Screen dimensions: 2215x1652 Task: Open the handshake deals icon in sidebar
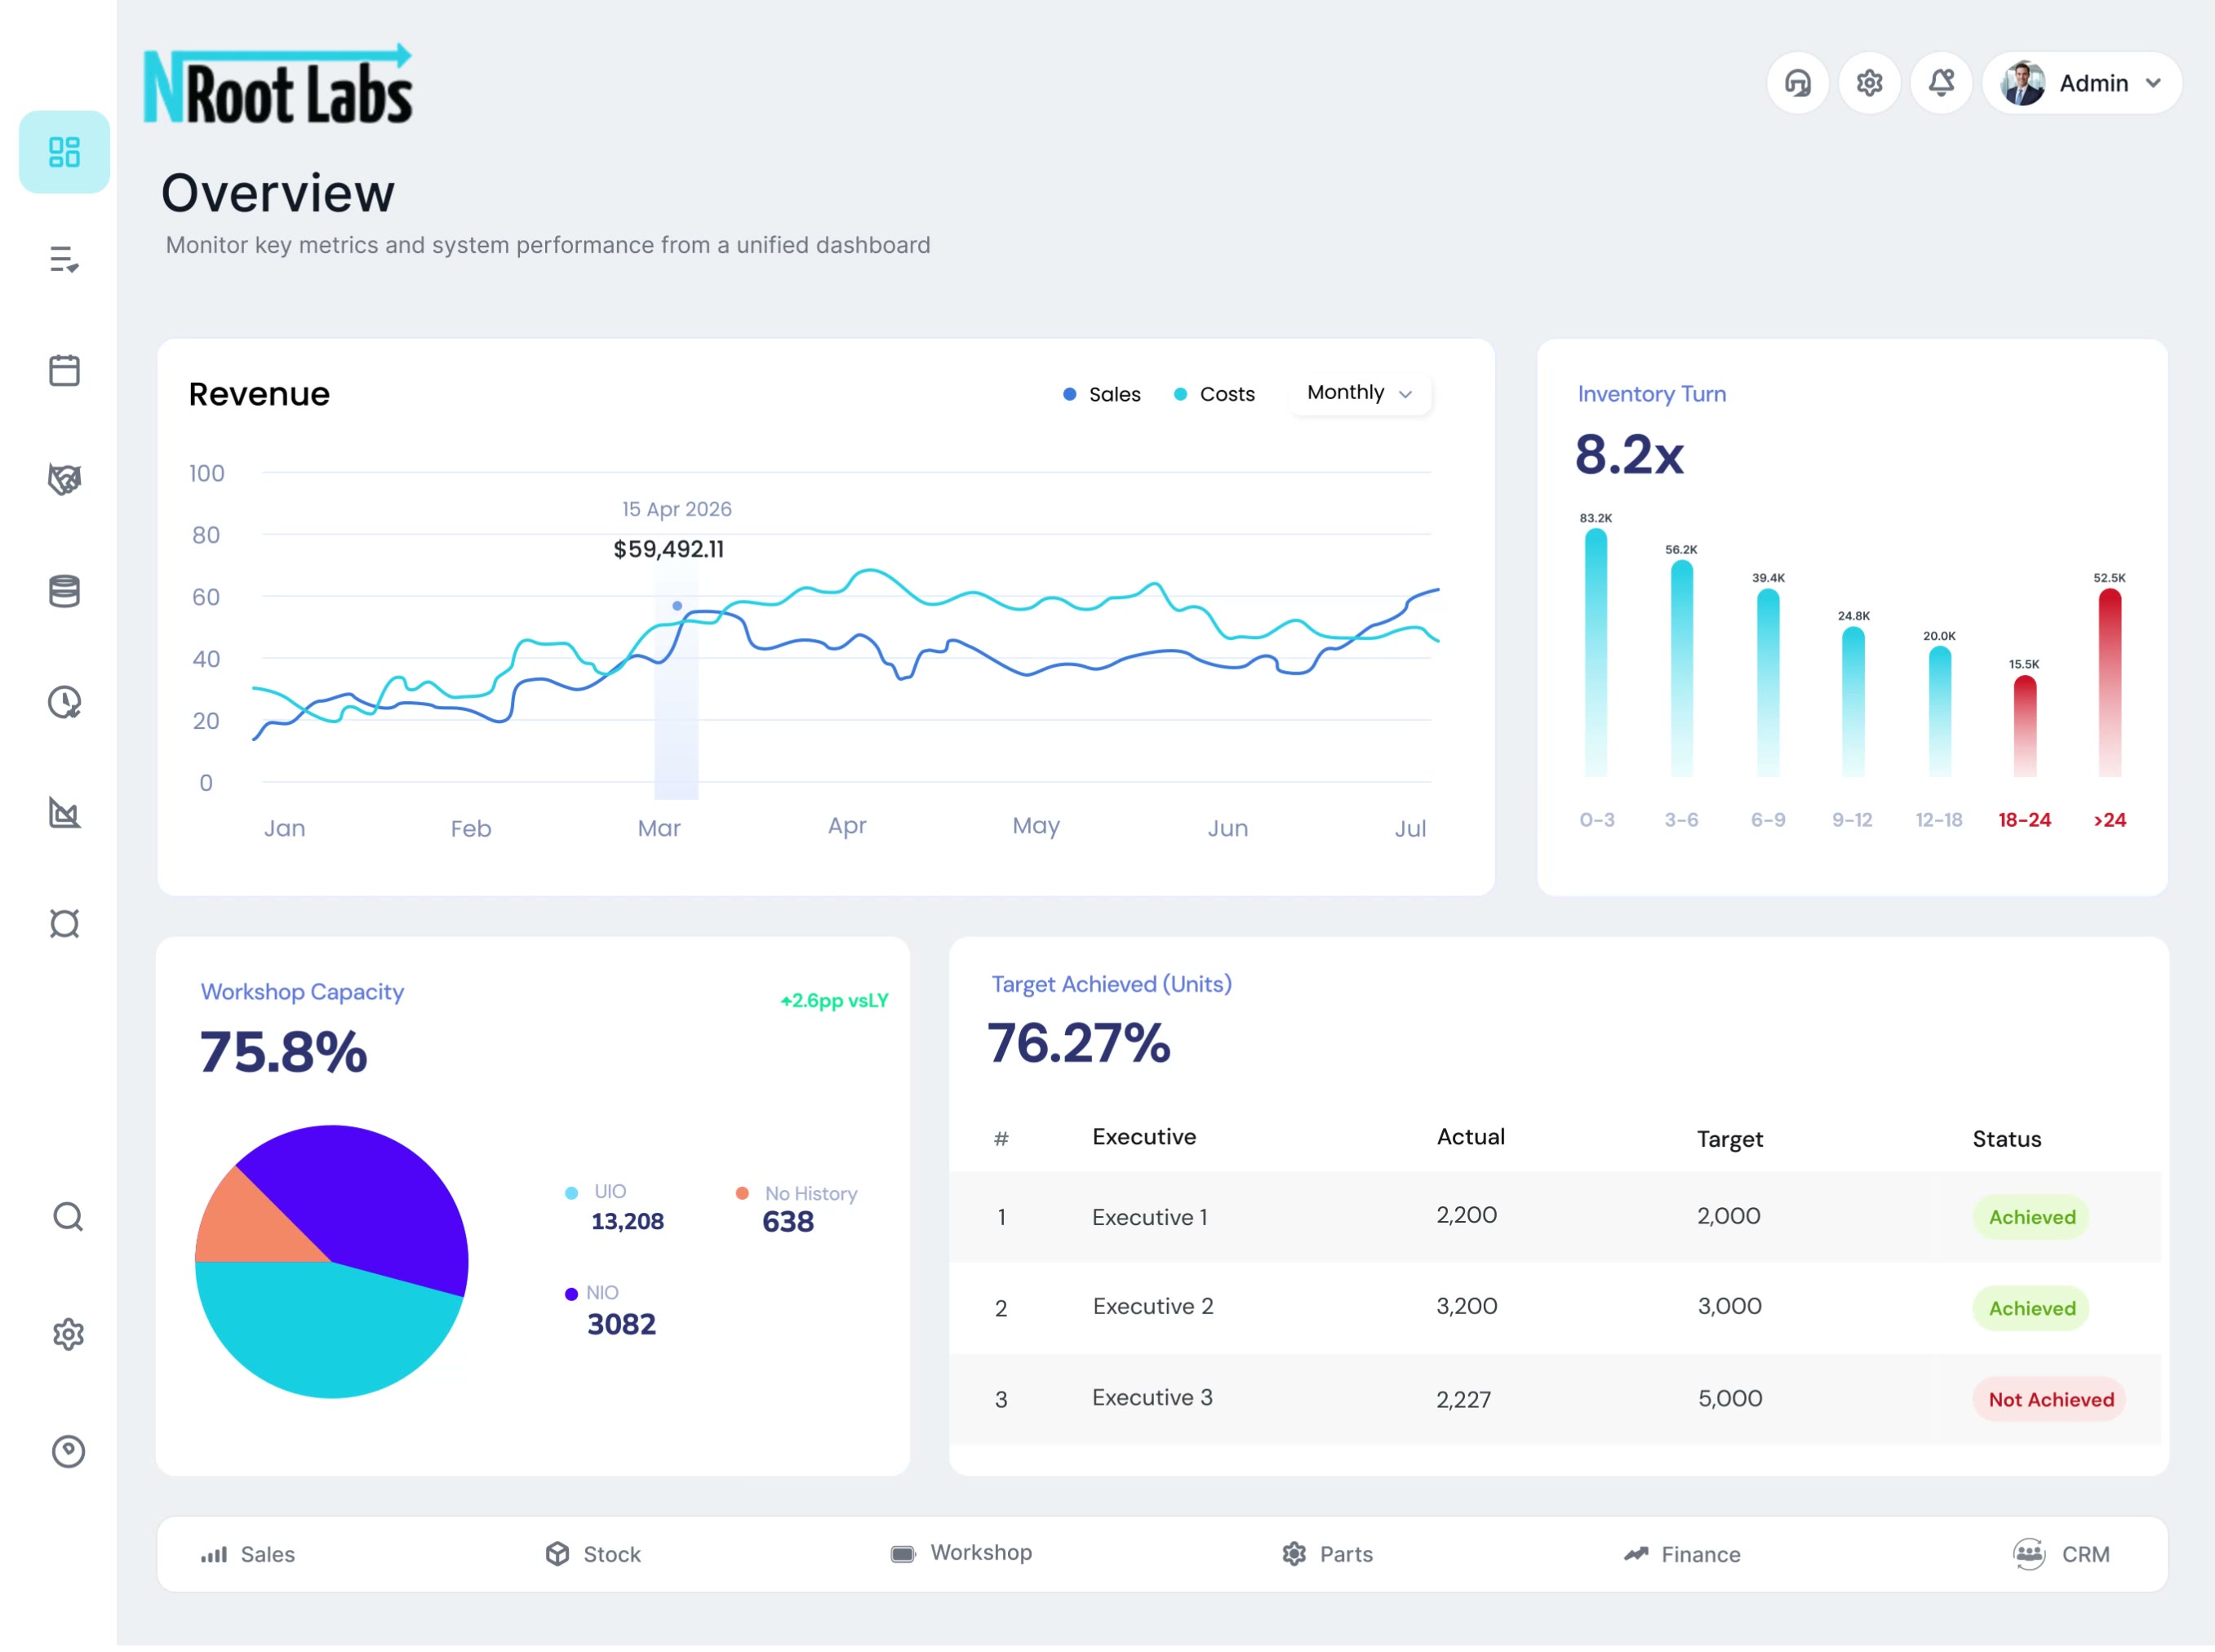tap(64, 480)
